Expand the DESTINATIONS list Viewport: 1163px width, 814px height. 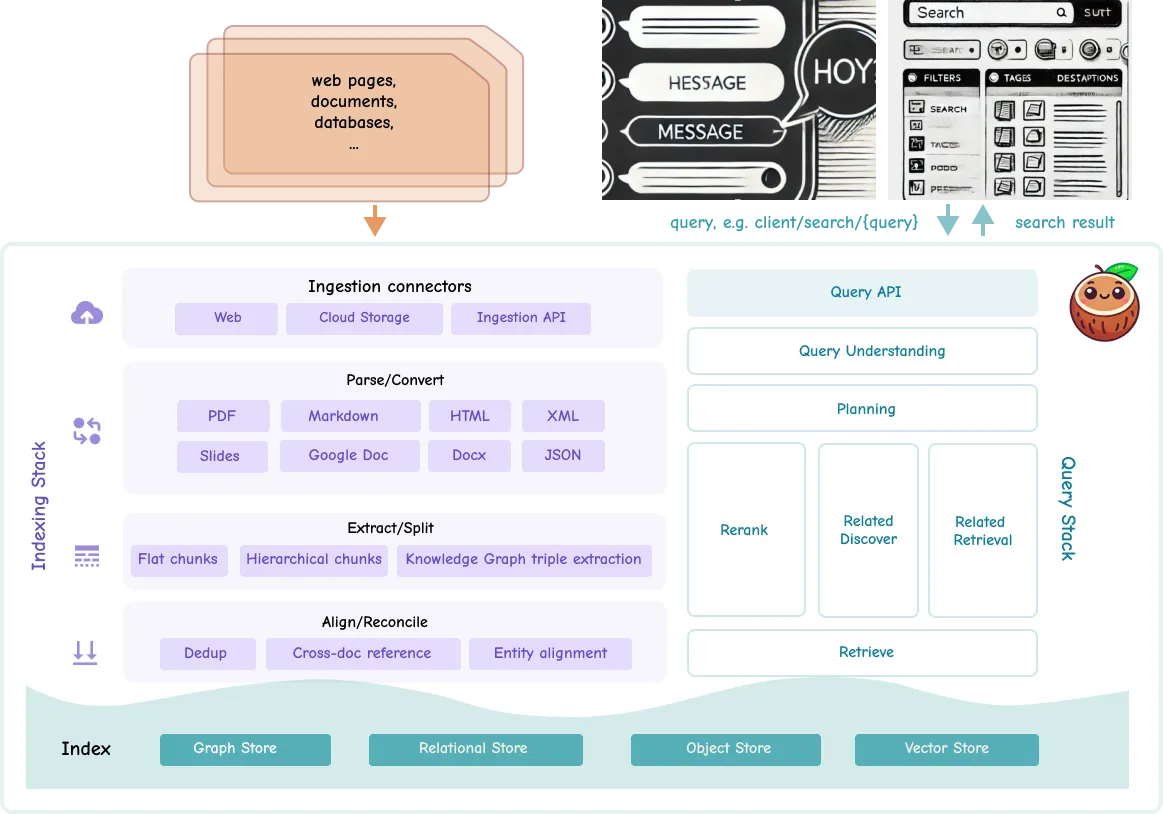pos(1087,78)
